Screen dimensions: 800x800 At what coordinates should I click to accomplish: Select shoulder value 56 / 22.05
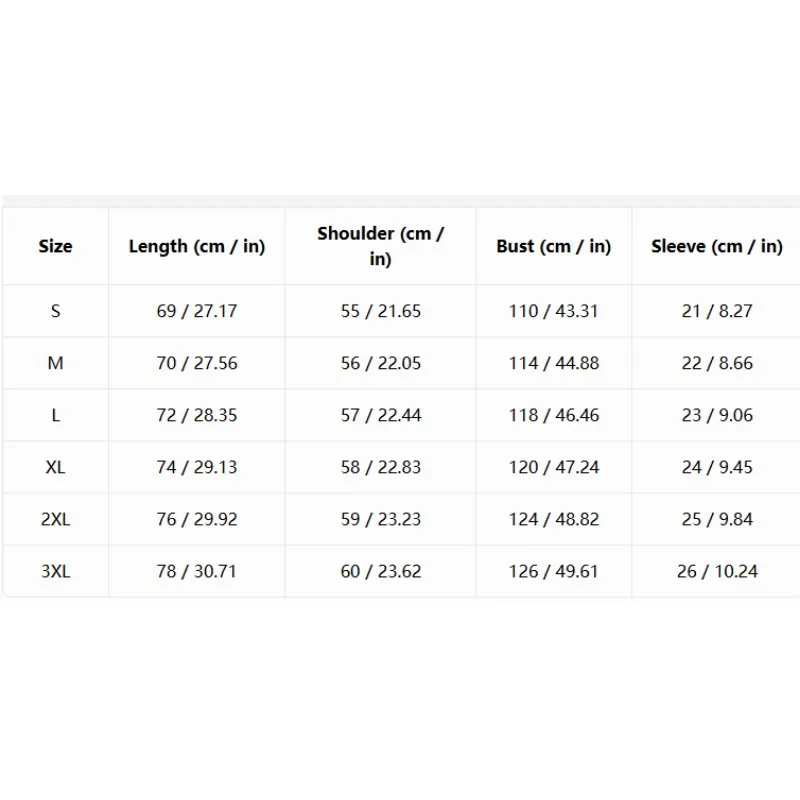(381, 363)
